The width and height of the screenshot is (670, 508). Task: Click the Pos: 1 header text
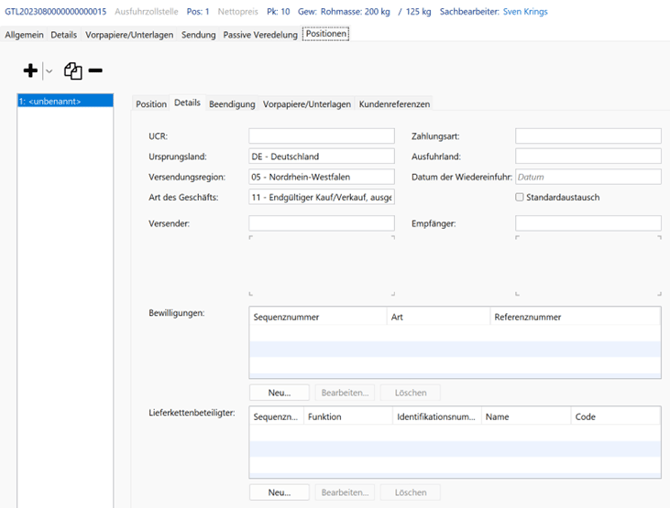pyautogui.click(x=198, y=12)
